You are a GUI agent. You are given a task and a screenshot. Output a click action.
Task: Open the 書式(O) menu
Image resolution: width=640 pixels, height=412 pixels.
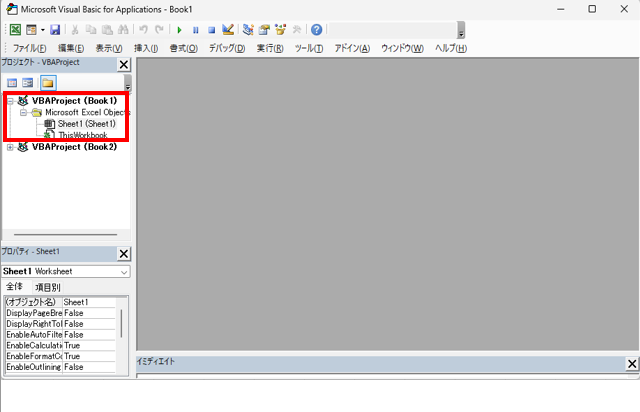(184, 48)
